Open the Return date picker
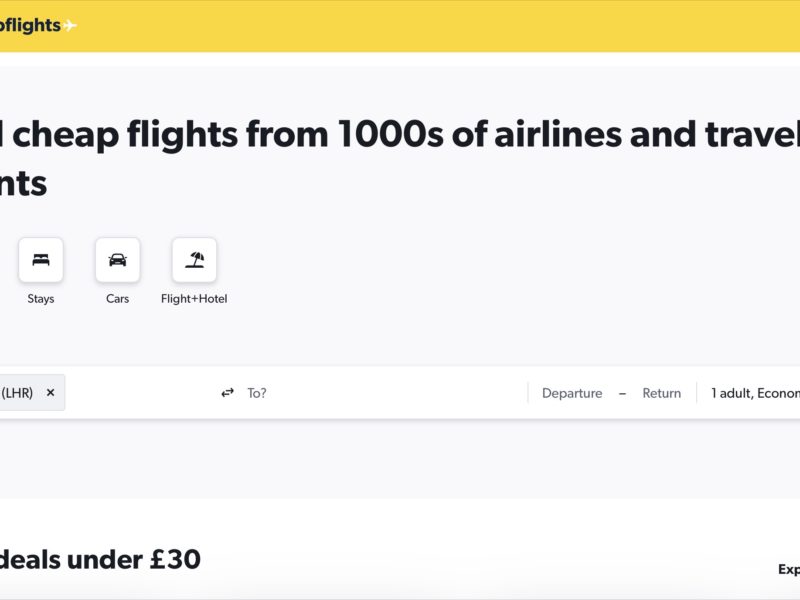Image resolution: width=800 pixels, height=600 pixels. click(x=661, y=393)
